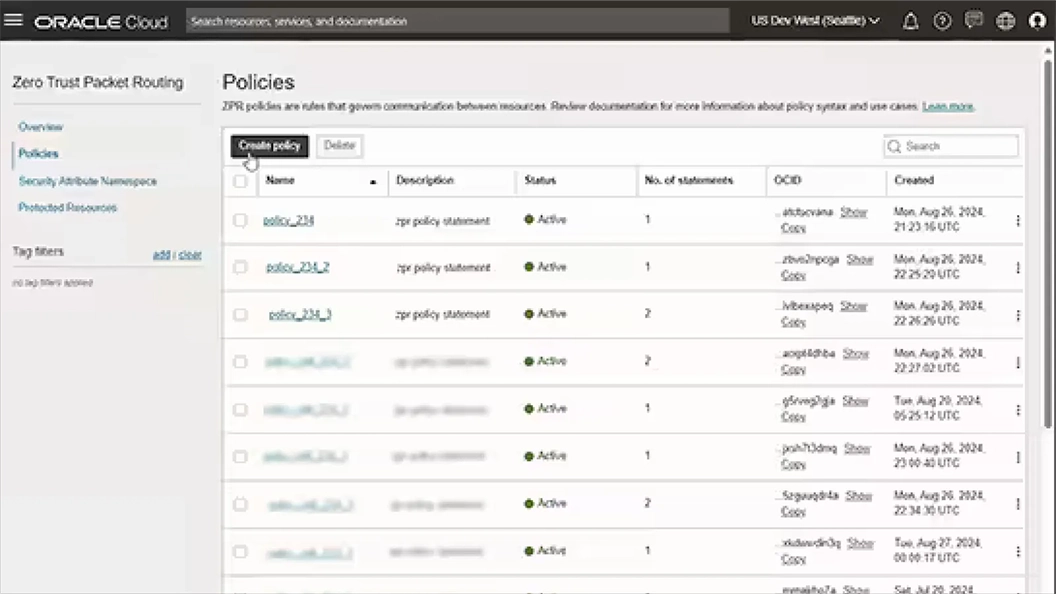Click clear link under Tag filters
1056x594 pixels.
click(x=190, y=255)
